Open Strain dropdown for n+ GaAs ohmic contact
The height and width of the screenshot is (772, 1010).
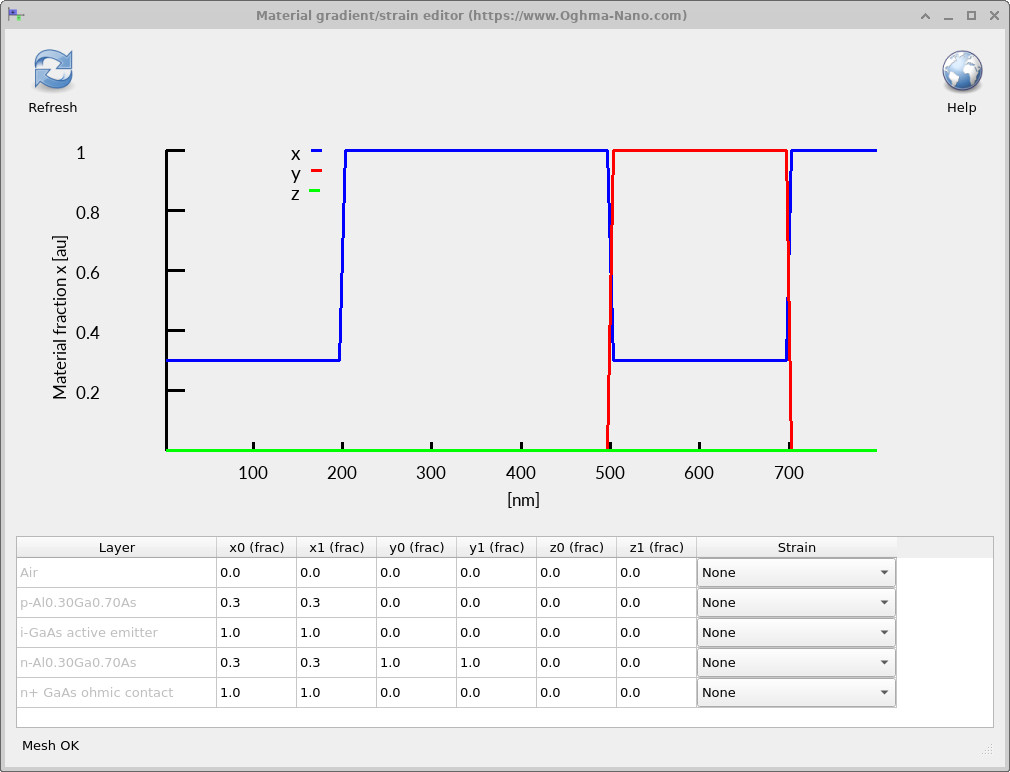(796, 692)
